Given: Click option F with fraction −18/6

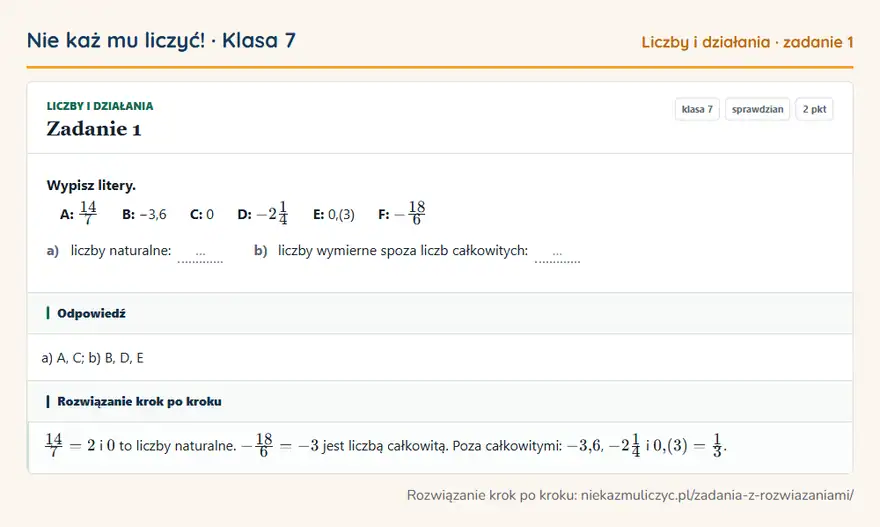Looking at the screenshot, I should pos(402,214).
